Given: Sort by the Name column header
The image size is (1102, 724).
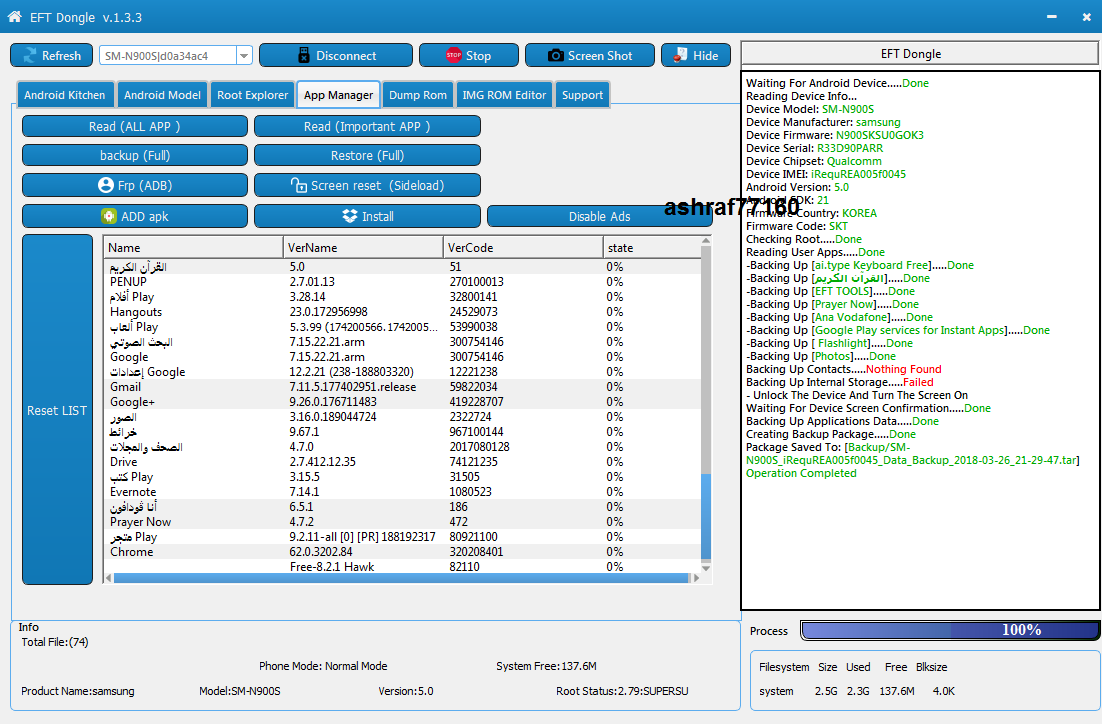Looking at the screenshot, I should click(x=193, y=247).
